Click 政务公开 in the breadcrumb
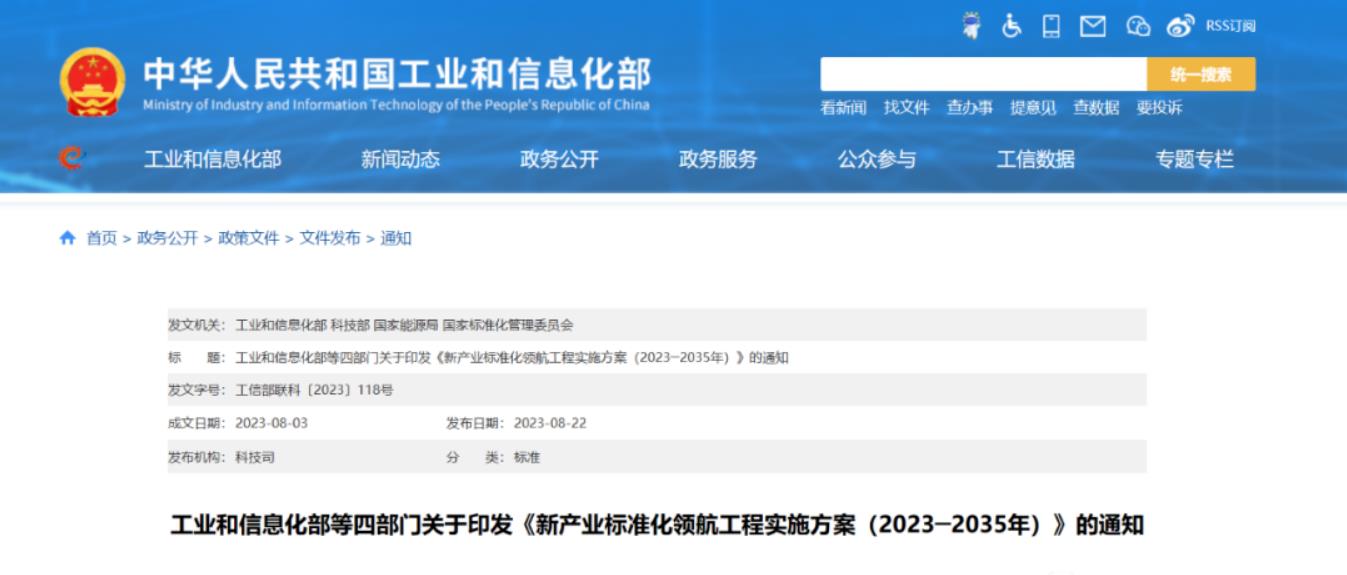Viewport: 1347px width, 575px height. 167,238
